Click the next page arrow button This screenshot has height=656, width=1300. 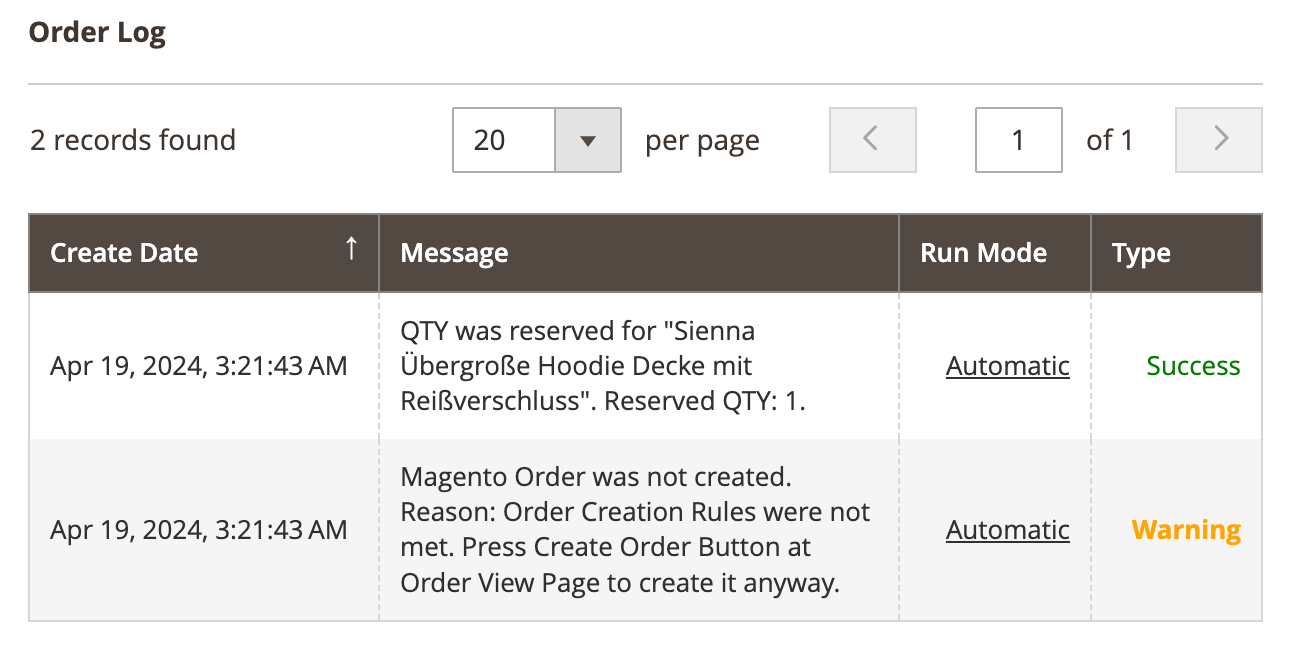tap(1218, 140)
